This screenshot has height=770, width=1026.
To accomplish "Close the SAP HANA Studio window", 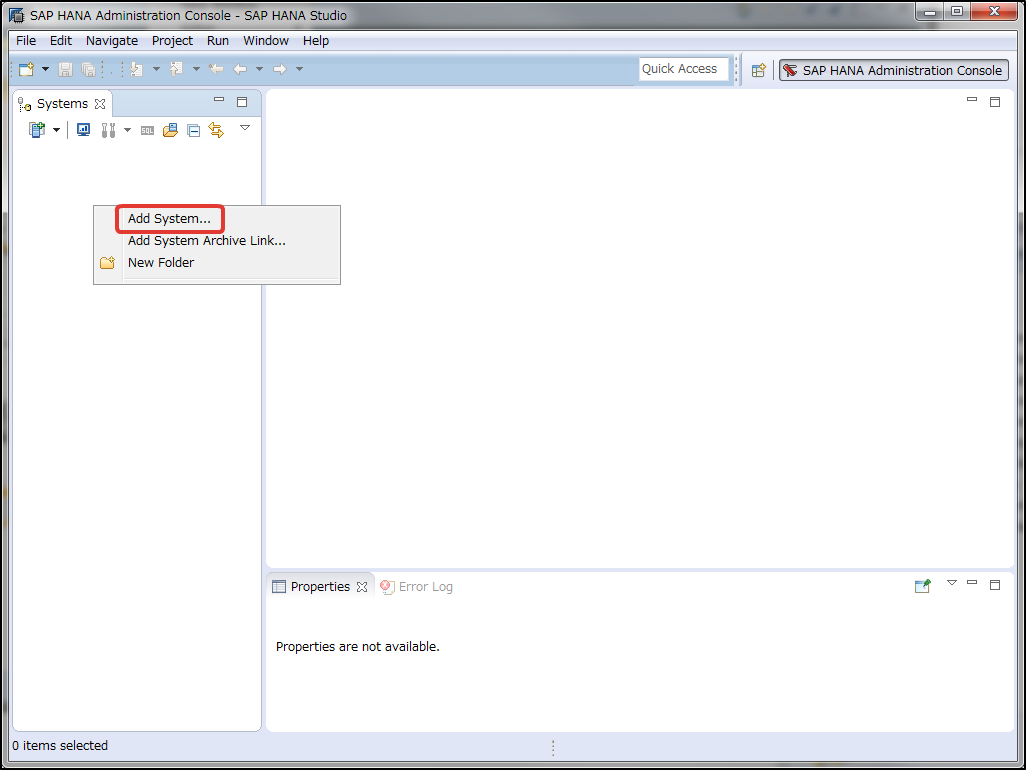I will pos(995,12).
